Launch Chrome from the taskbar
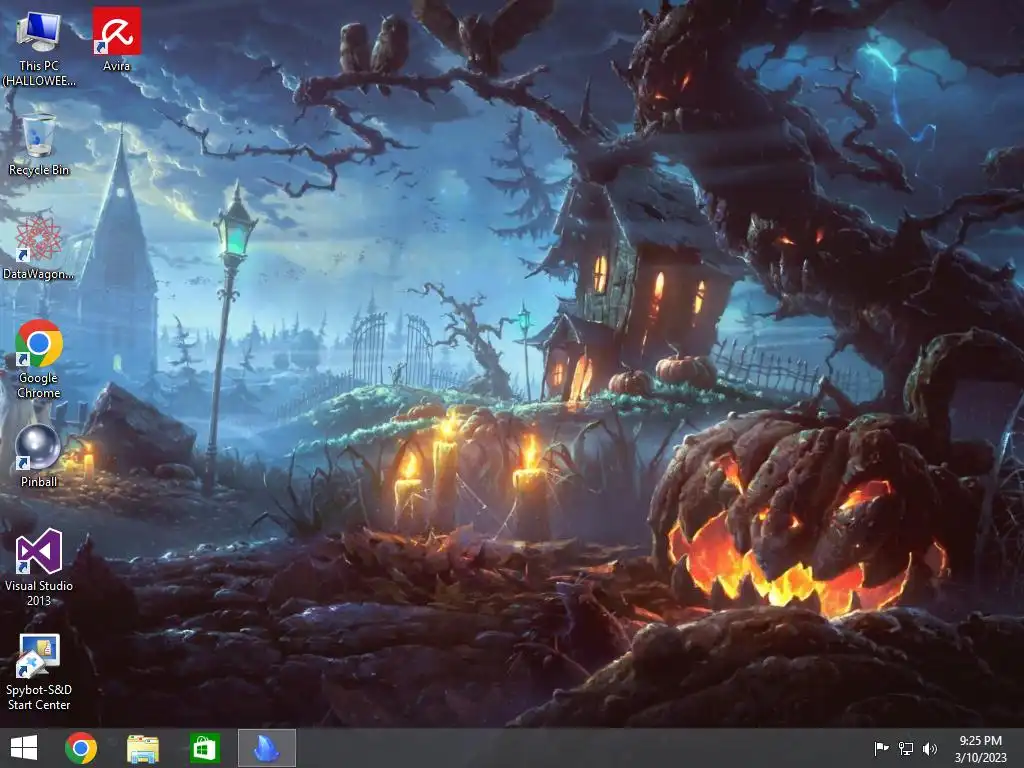 click(x=81, y=748)
